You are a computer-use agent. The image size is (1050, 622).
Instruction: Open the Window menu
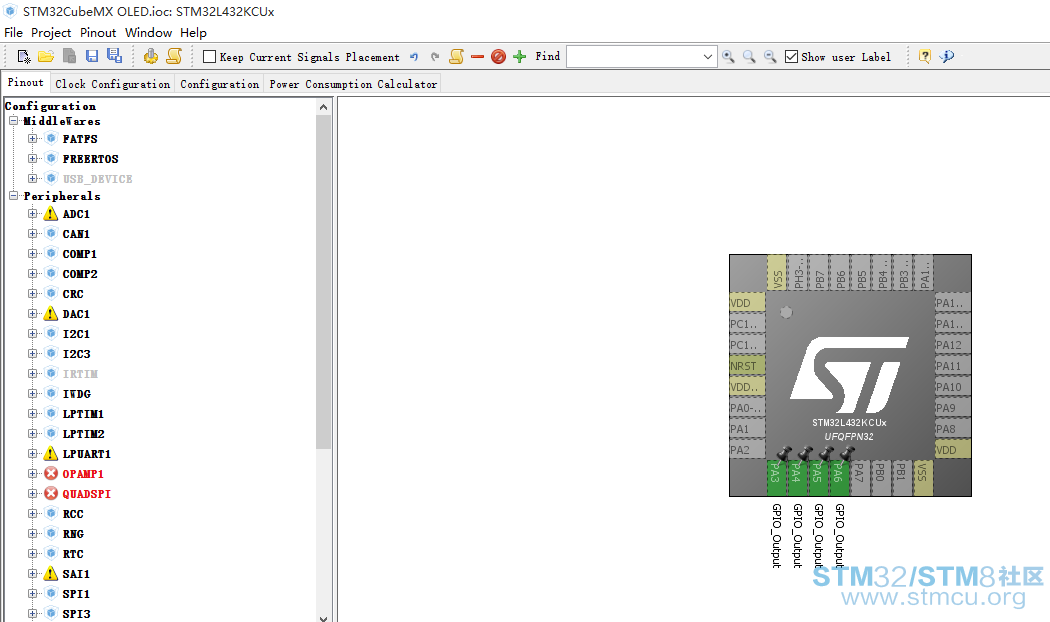[149, 33]
